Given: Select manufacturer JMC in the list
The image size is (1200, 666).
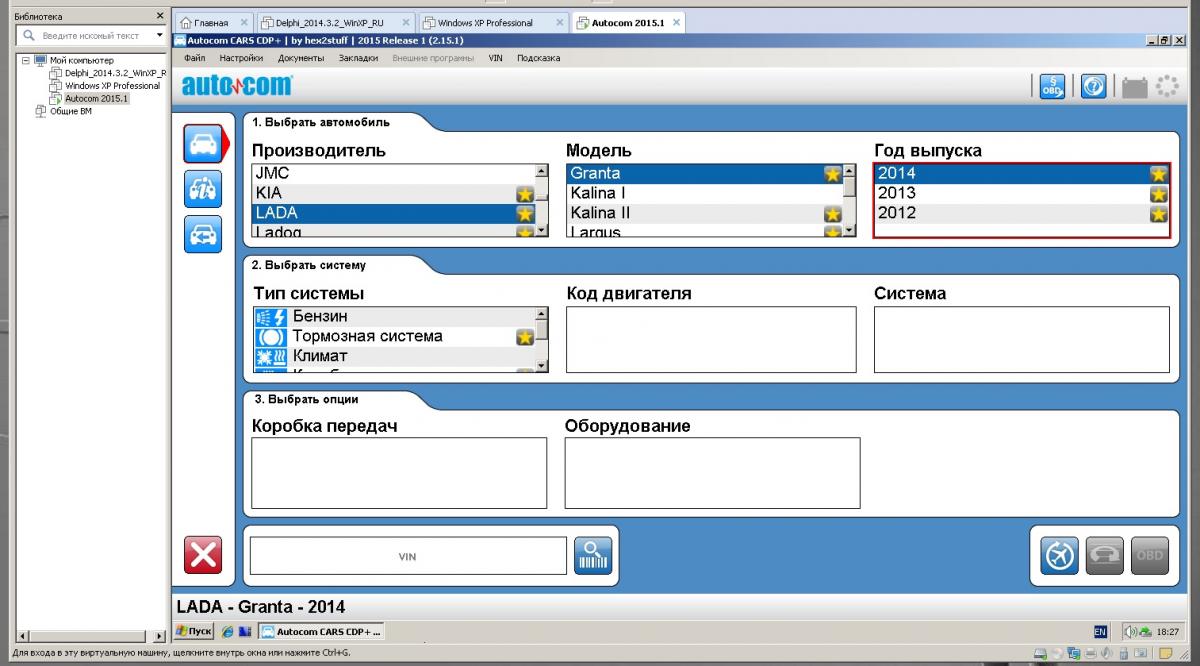Looking at the screenshot, I should point(393,174).
